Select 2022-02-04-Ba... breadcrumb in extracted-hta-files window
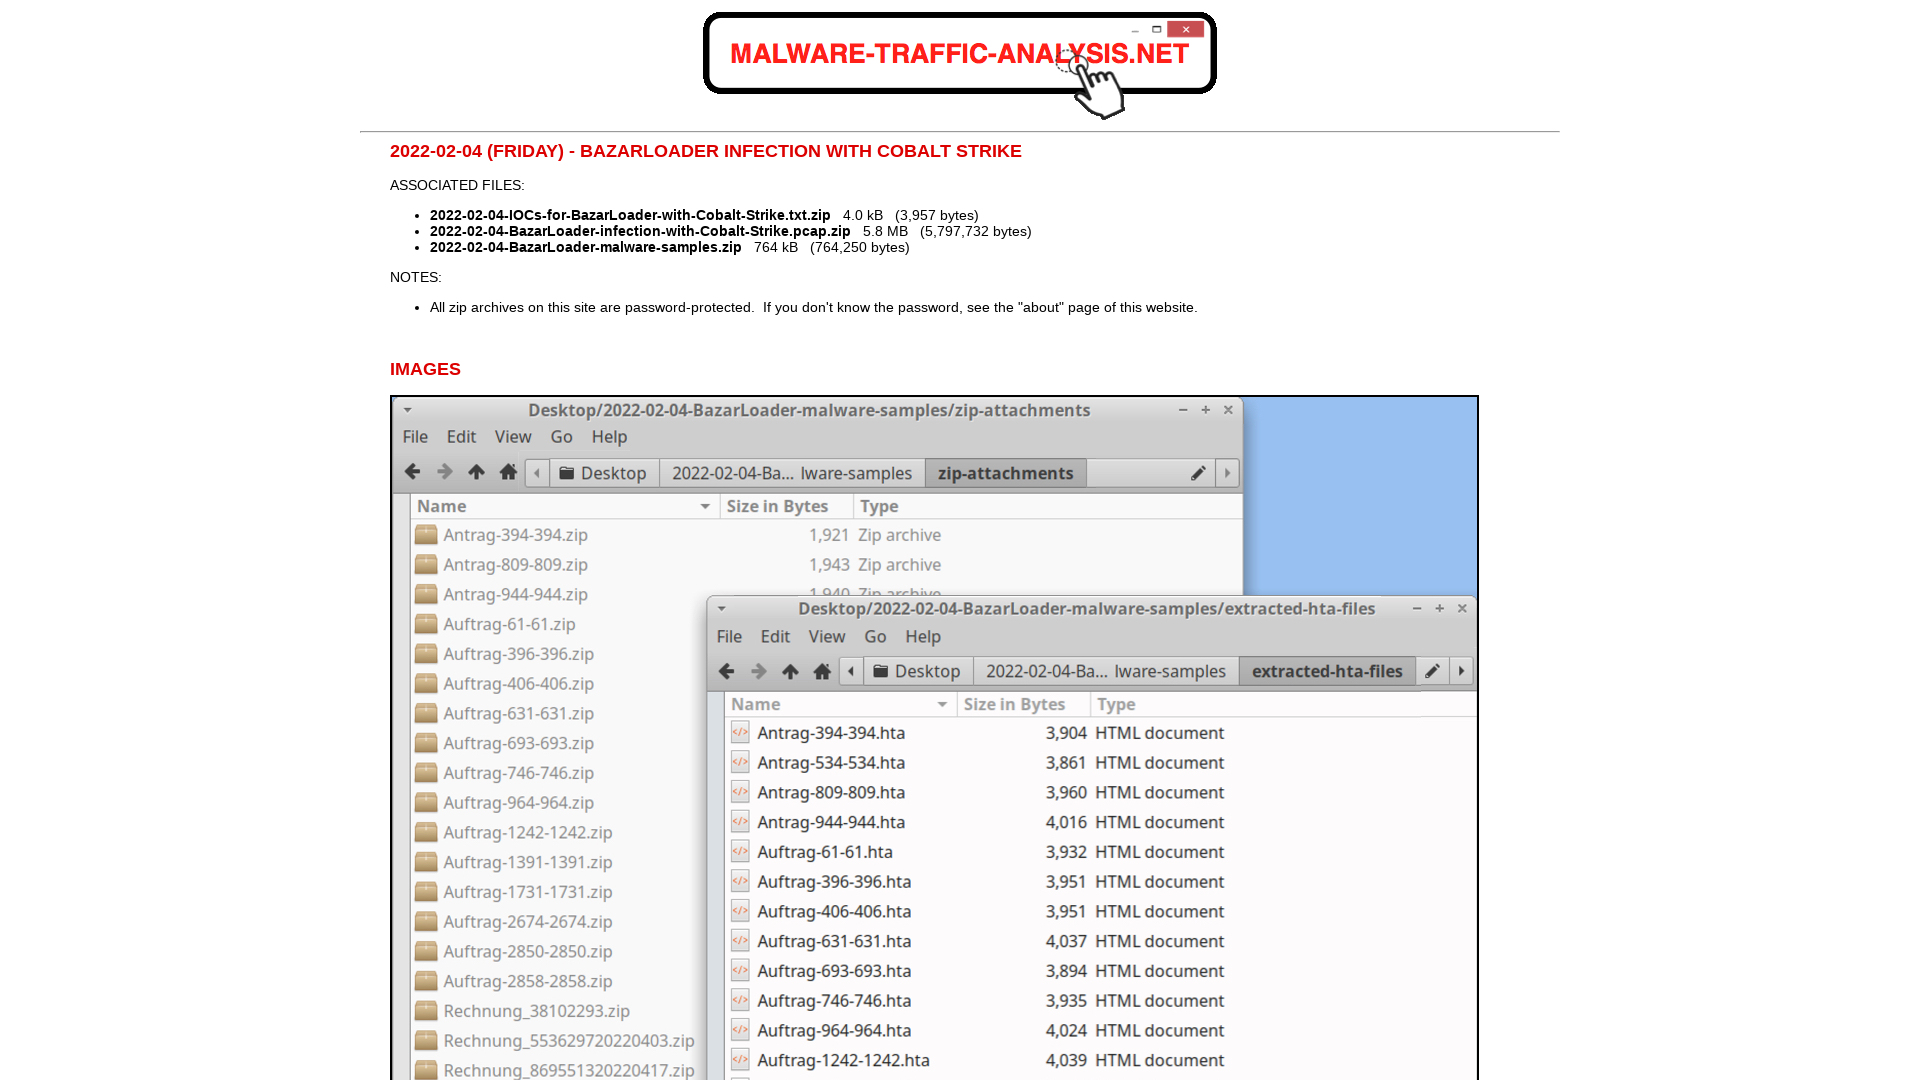This screenshot has width=1920, height=1080. (x=1106, y=671)
